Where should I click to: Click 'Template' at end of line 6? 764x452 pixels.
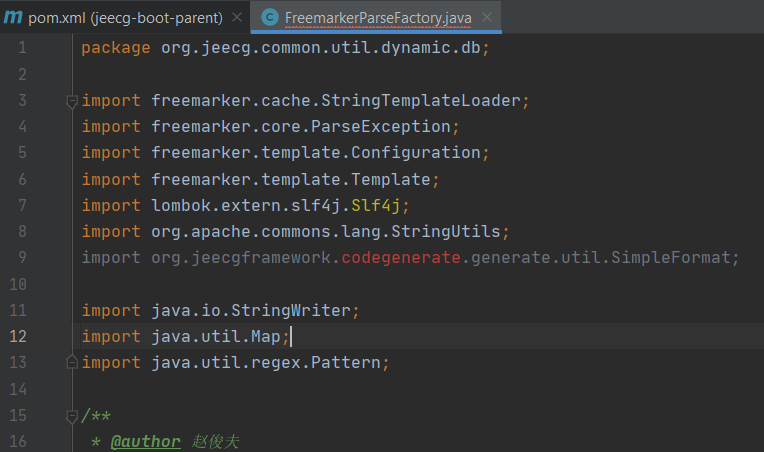(391, 179)
